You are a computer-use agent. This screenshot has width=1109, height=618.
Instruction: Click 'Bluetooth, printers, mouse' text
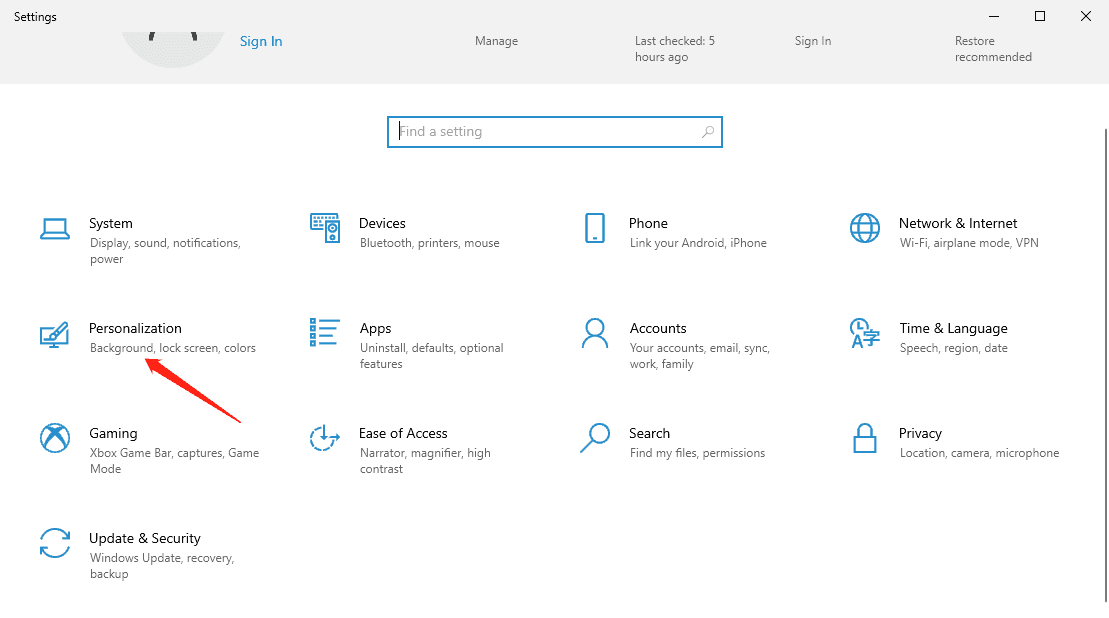[x=429, y=243]
